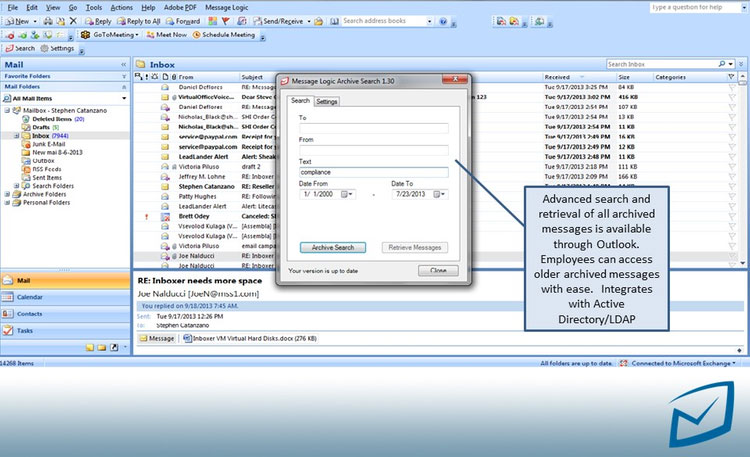This screenshot has width=750, height=457.
Task: Click the magnifier icon in Search Inbox
Action: pyautogui.click(x=722, y=64)
